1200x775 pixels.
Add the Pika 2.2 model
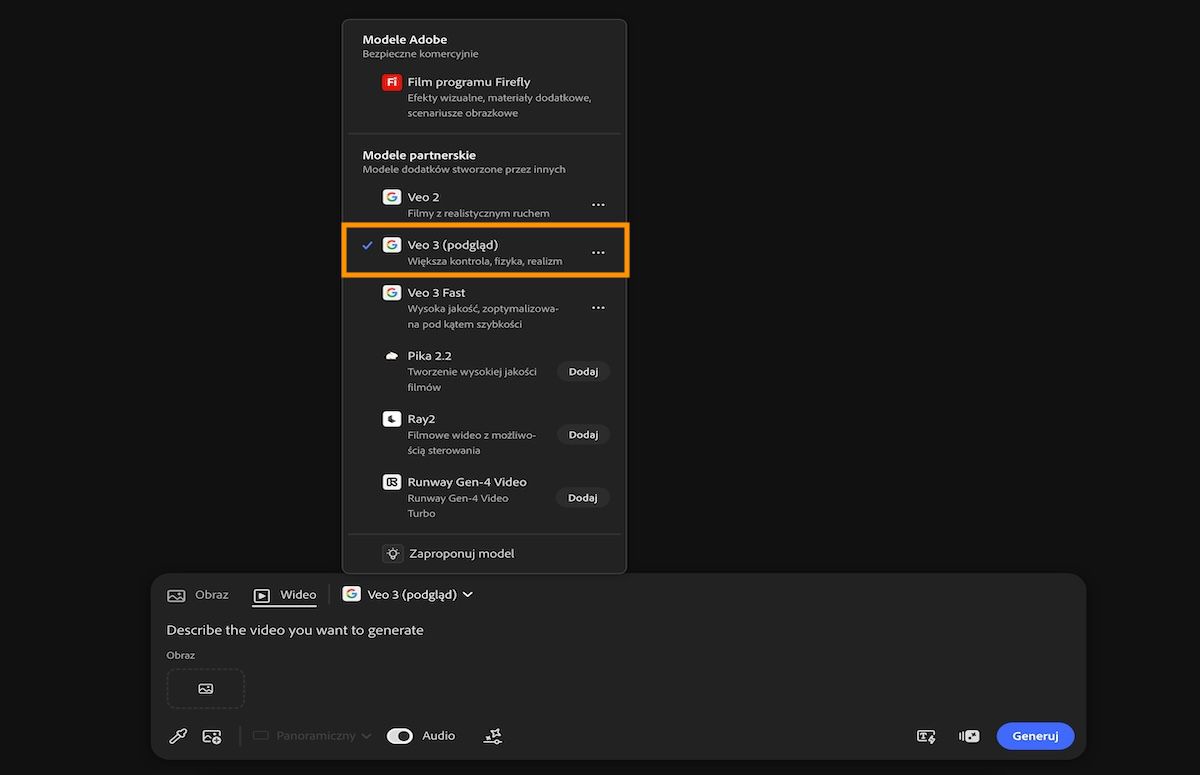point(583,371)
